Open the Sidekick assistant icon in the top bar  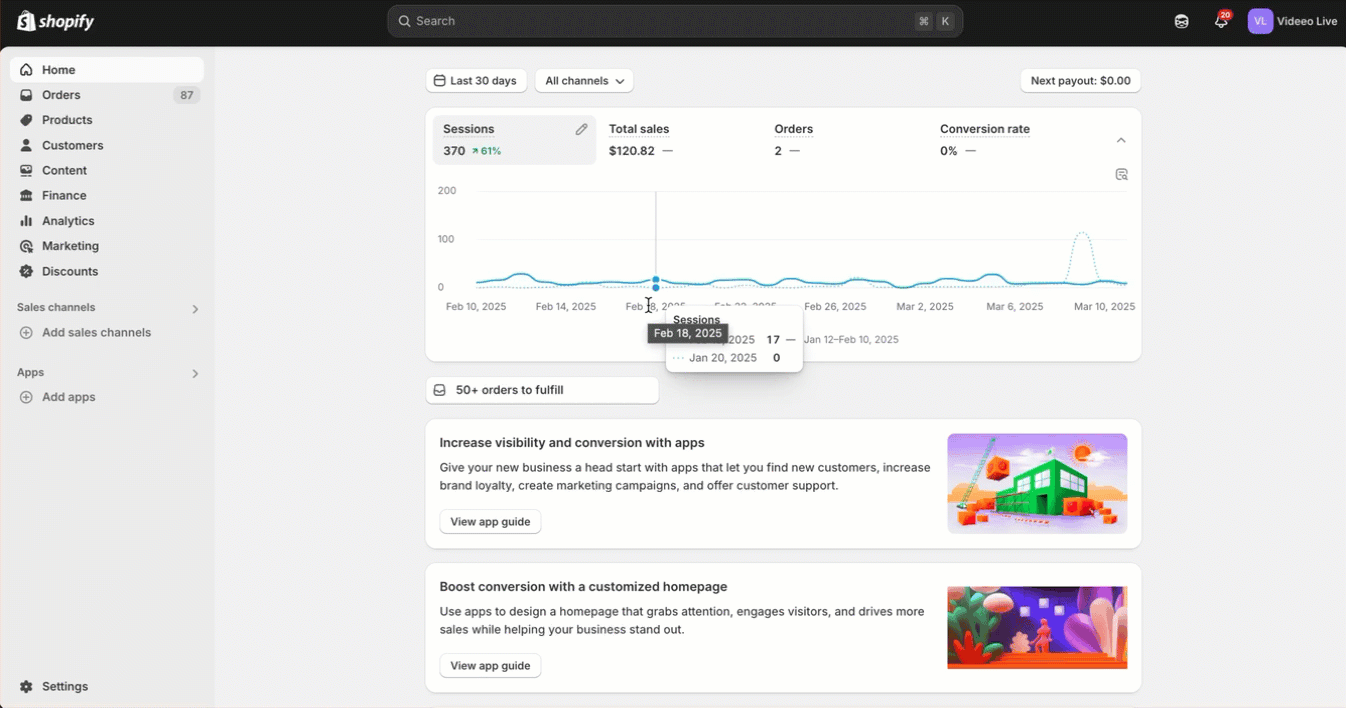coord(1181,21)
